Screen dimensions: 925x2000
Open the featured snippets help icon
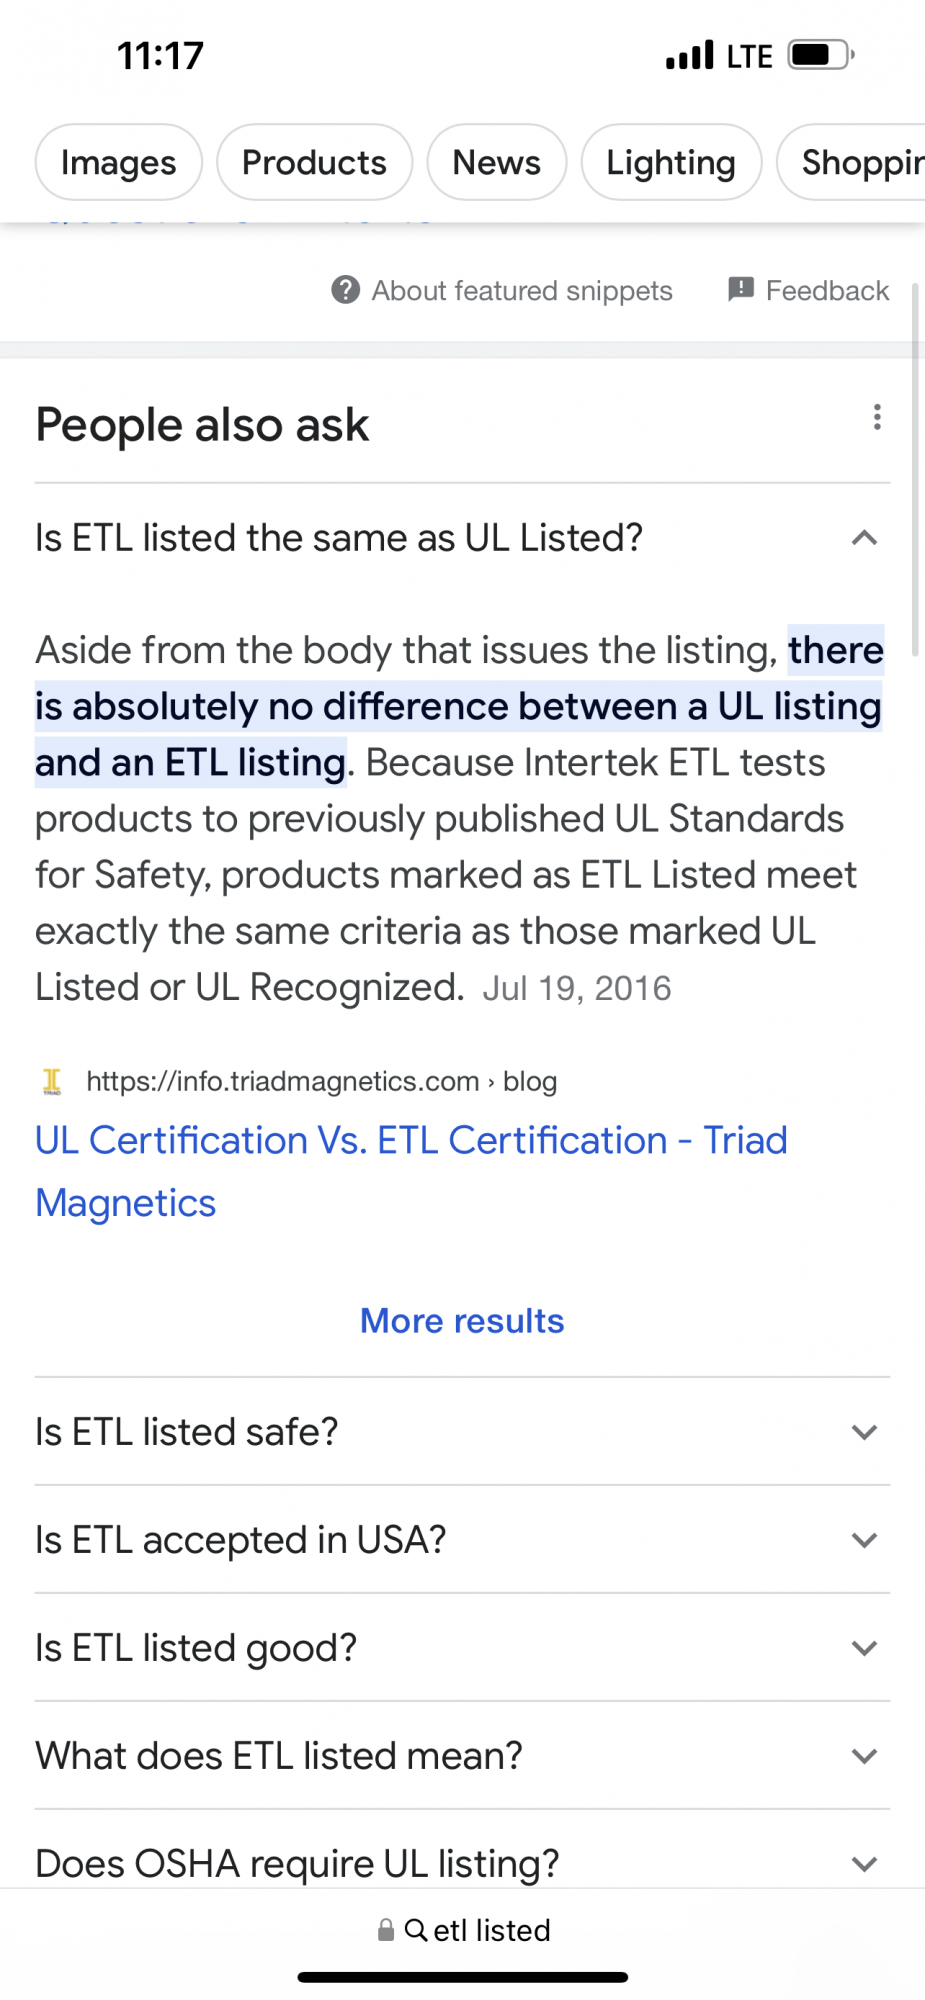pyautogui.click(x=345, y=290)
